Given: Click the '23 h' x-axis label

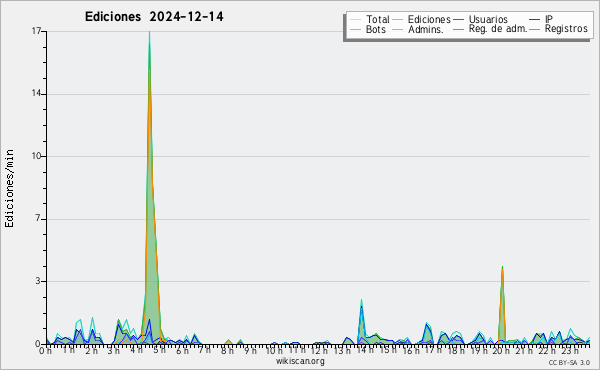Looking at the screenshot, I should coord(570,350).
